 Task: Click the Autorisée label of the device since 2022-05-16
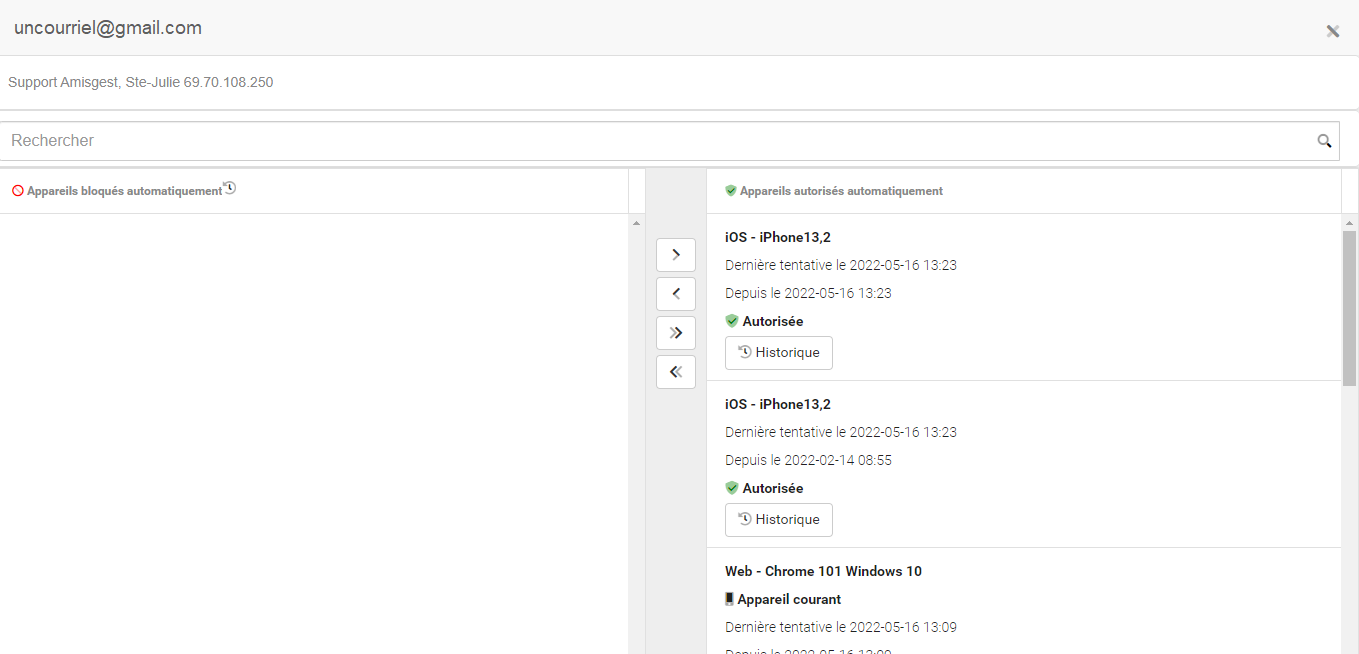click(x=773, y=321)
